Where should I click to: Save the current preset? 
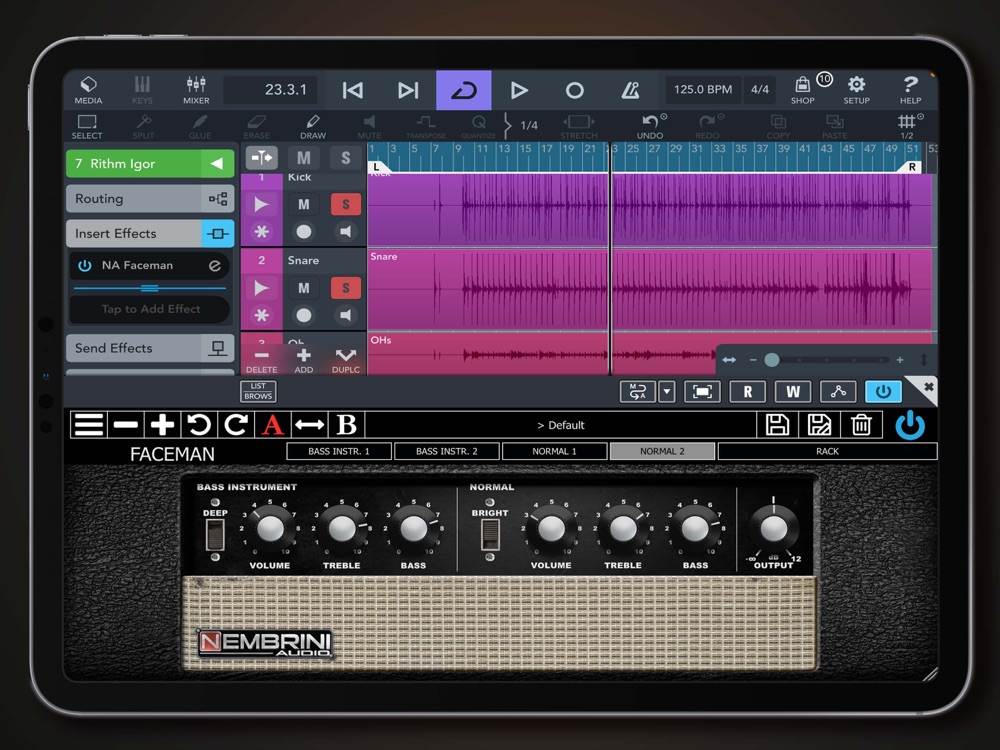pyautogui.click(x=777, y=425)
